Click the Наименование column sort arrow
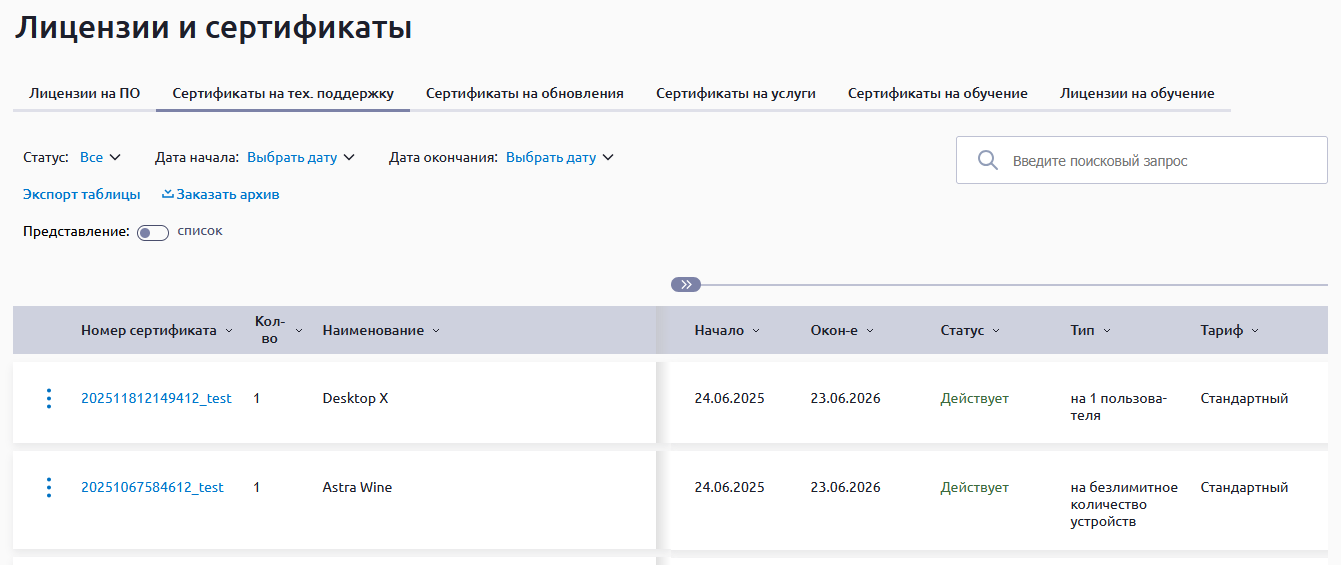The width and height of the screenshot is (1341, 565). 436,331
